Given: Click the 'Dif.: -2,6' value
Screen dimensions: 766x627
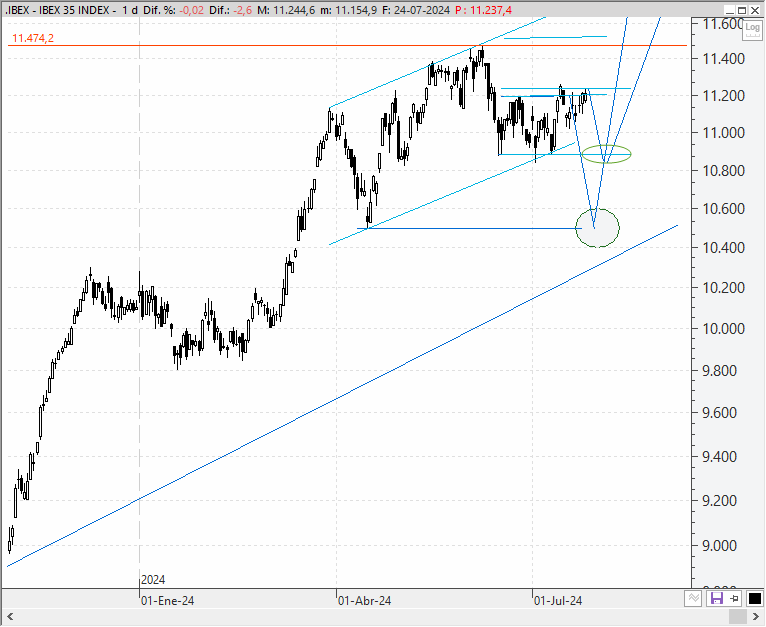Looking at the screenshot, I should [x=231, y=10].
